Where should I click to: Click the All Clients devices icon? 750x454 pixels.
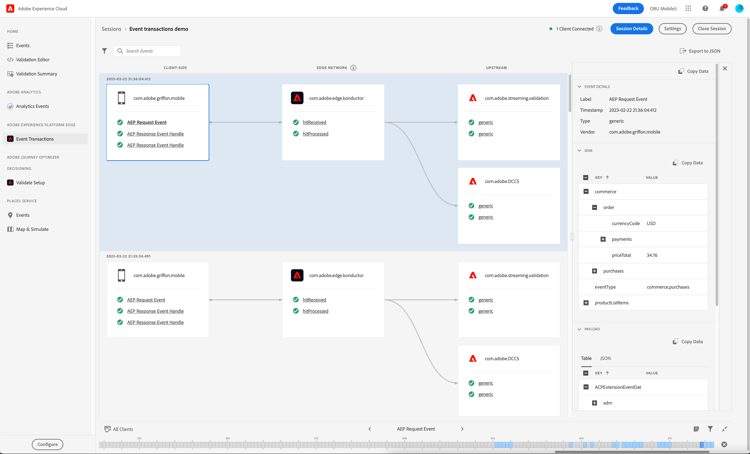pos(108,429)
